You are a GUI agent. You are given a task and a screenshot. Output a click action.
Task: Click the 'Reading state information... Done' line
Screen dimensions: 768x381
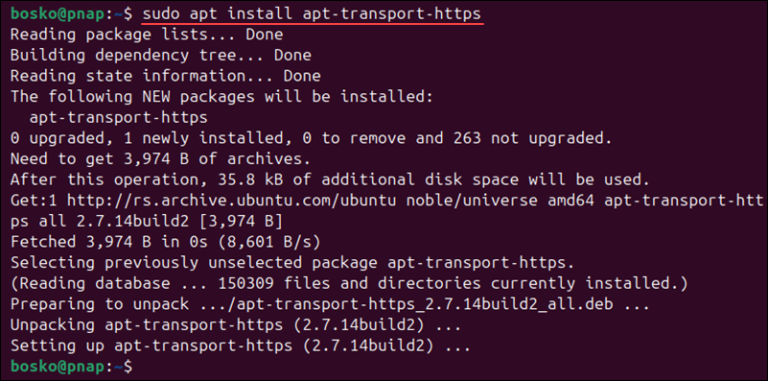pyautogui.click(x=166, y=76)
